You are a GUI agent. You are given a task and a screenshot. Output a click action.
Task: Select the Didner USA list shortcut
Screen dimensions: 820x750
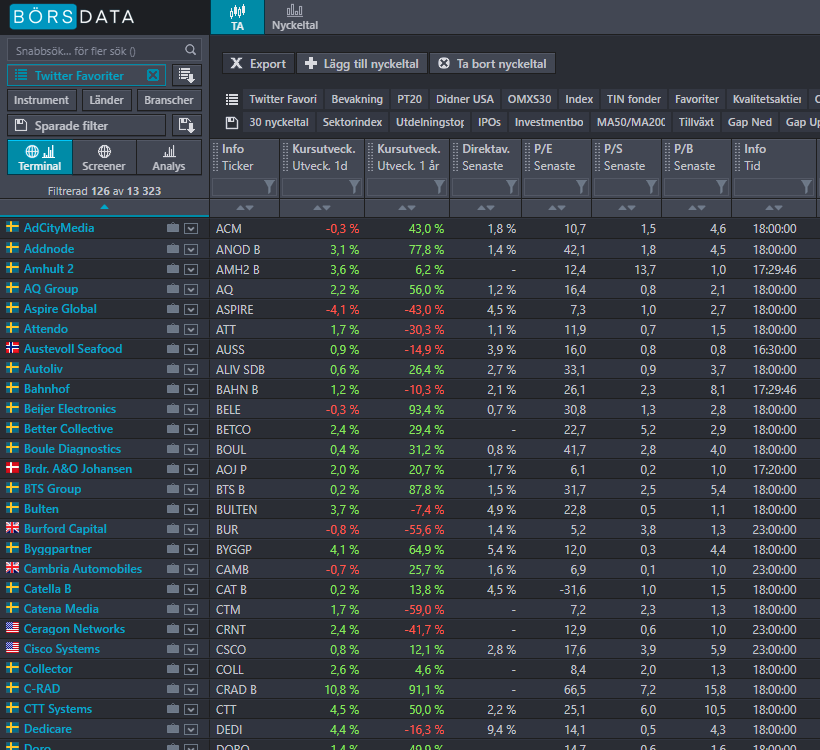pyautogui.click(x=465, y=99)
